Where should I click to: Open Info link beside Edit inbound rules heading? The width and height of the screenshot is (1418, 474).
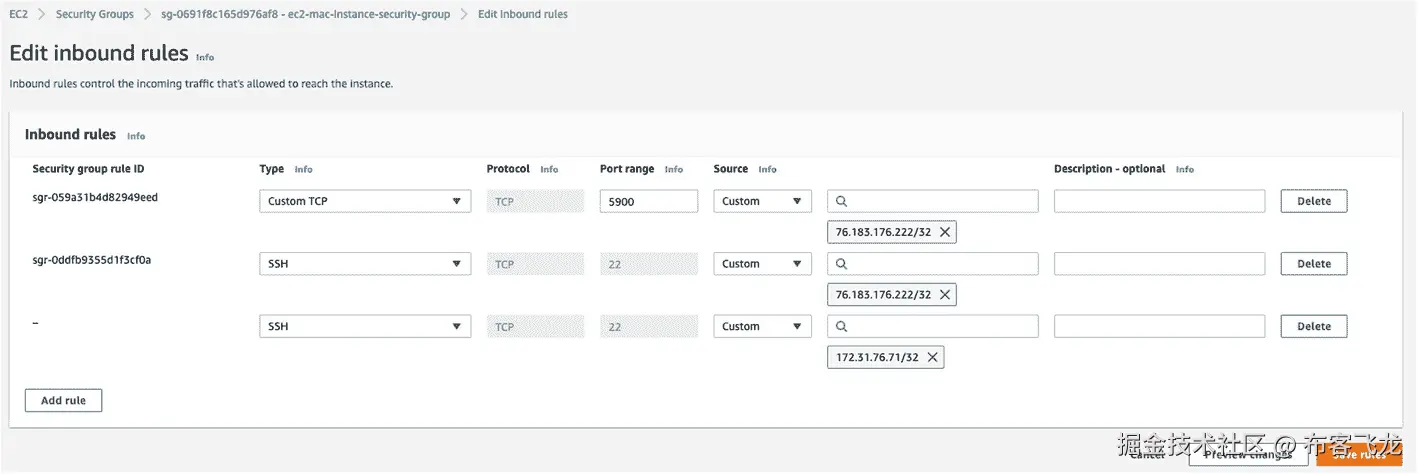pyautogui.click(x=205, y=57)
